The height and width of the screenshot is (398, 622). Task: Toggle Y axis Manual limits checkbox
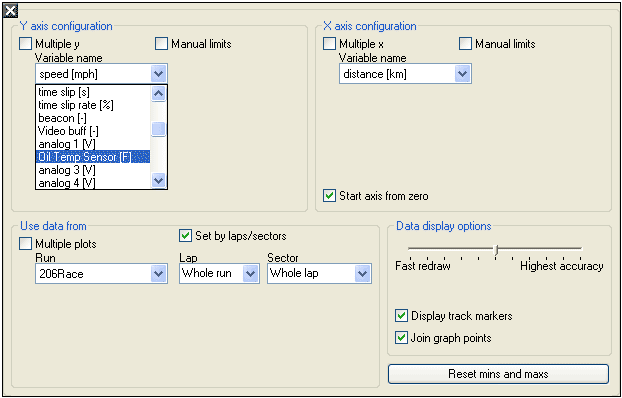(x=161, y=44)
